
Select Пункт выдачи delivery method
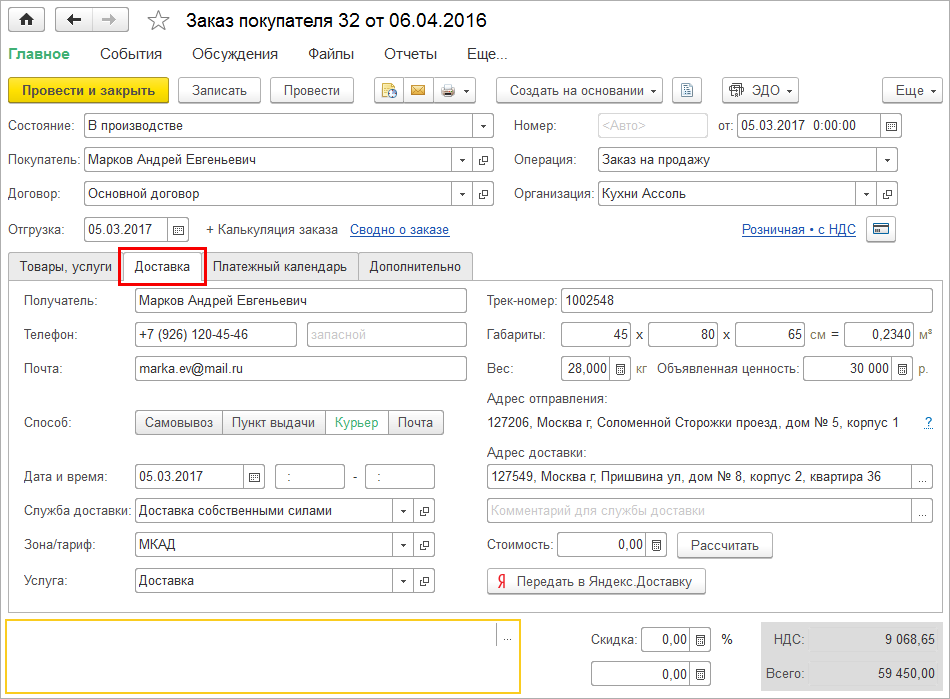[x=273, y=422]
